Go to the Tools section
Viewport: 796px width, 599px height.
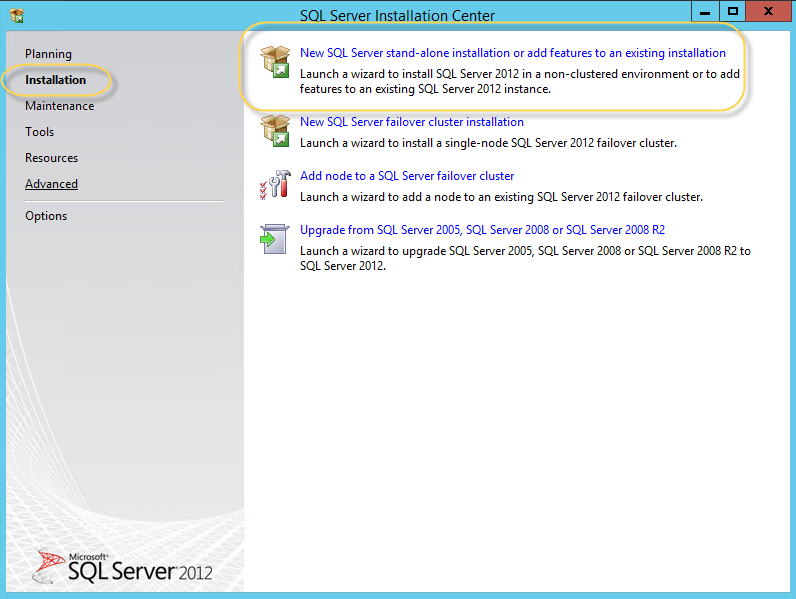pos(40,132)
